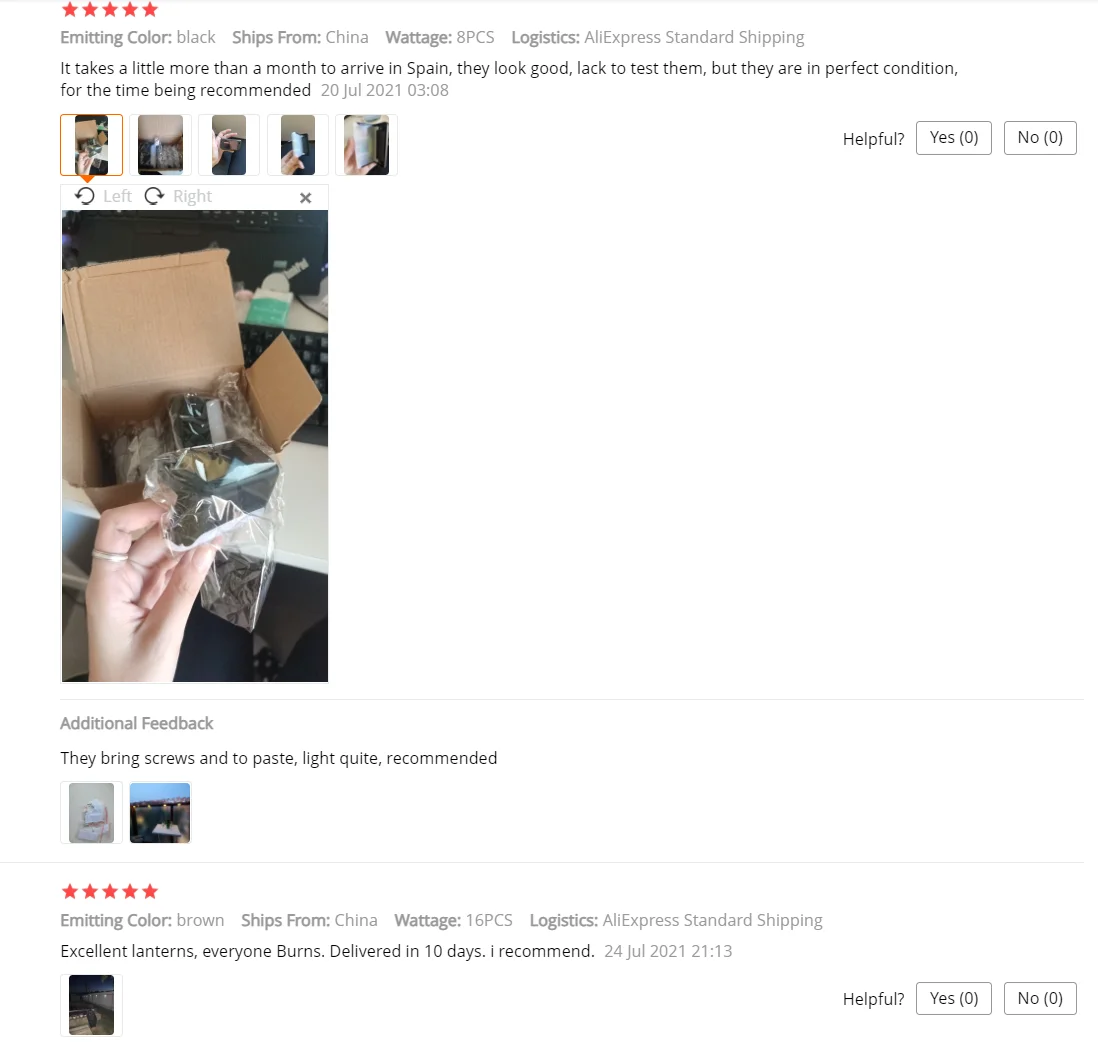Click the star rating above the Spain review

110,10
